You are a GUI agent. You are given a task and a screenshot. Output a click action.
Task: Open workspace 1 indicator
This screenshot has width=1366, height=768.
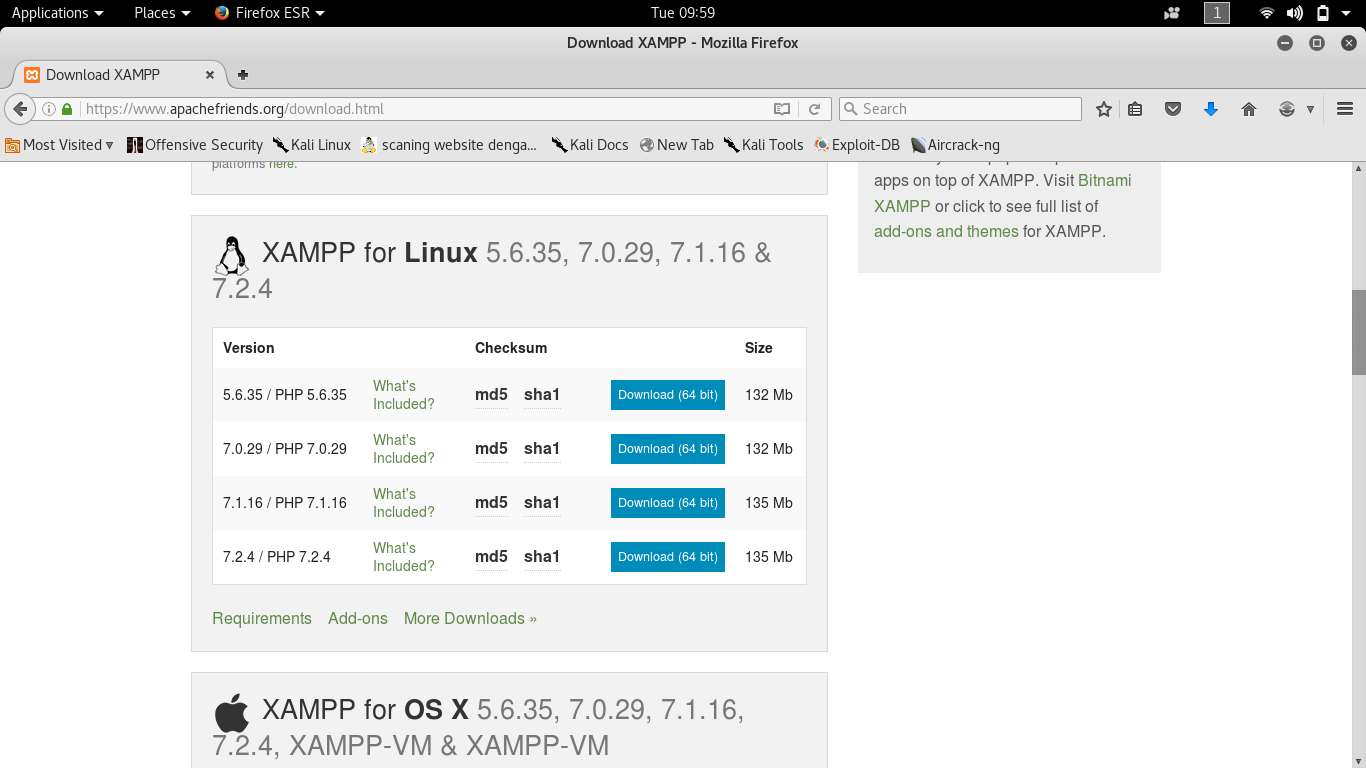1217,13
